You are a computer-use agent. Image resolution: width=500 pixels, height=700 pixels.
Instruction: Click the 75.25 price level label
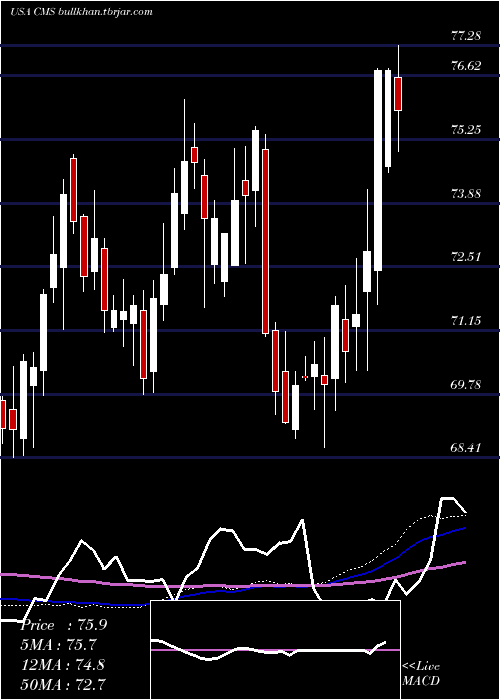[466, 130]
